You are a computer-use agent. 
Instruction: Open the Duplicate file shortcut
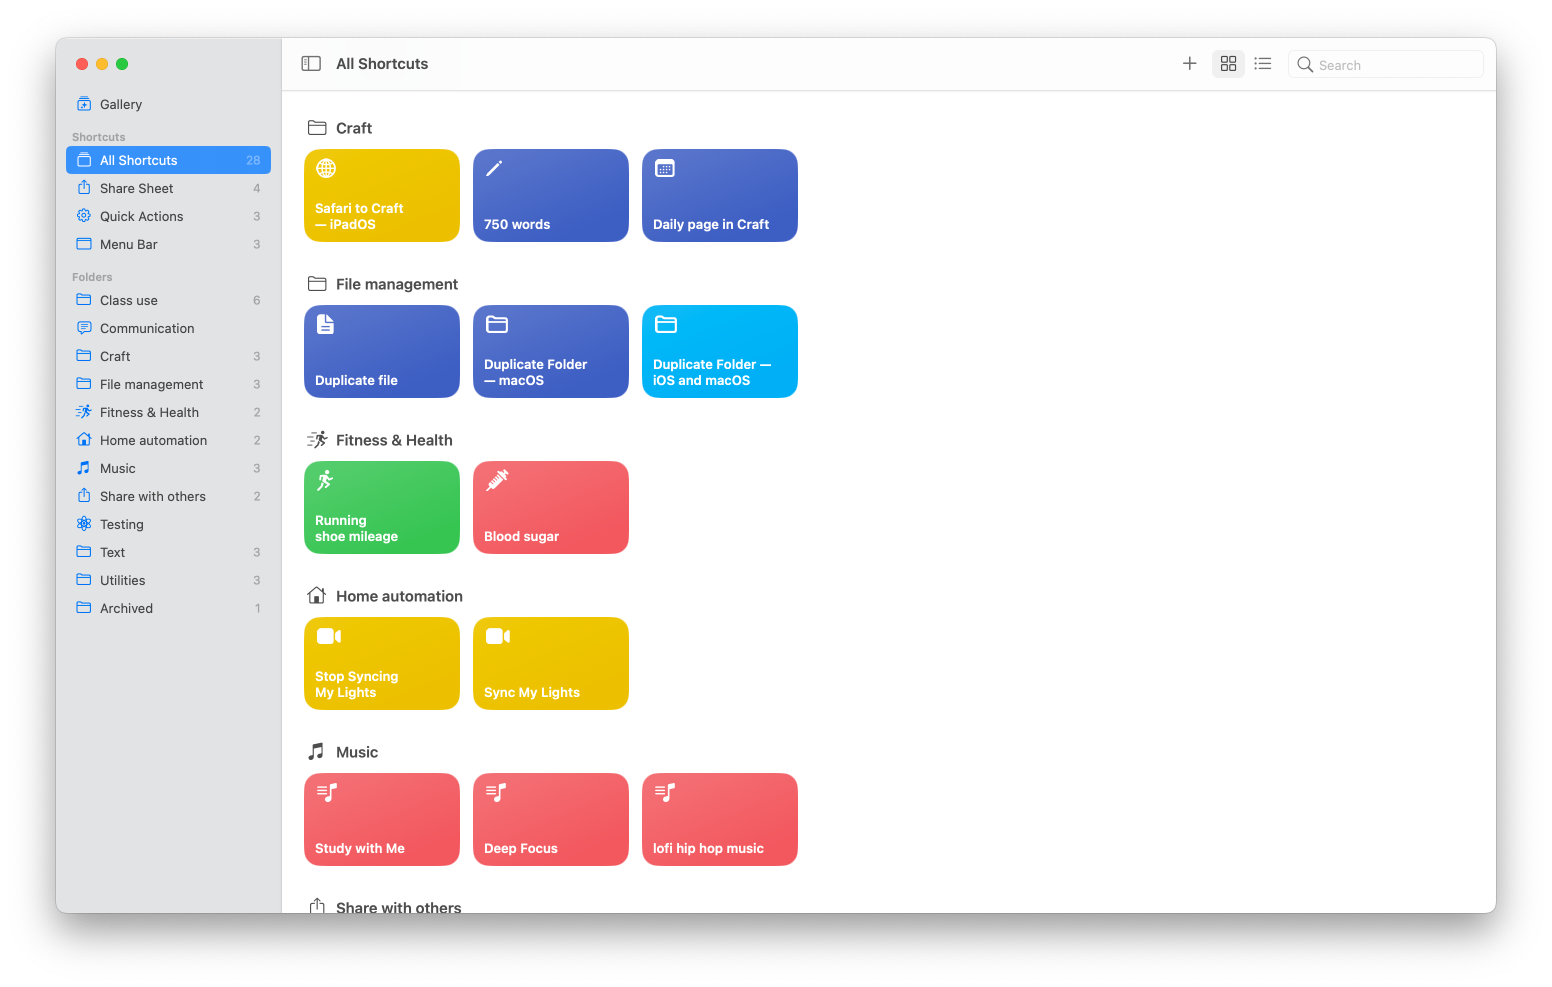(x=381, y=351)
